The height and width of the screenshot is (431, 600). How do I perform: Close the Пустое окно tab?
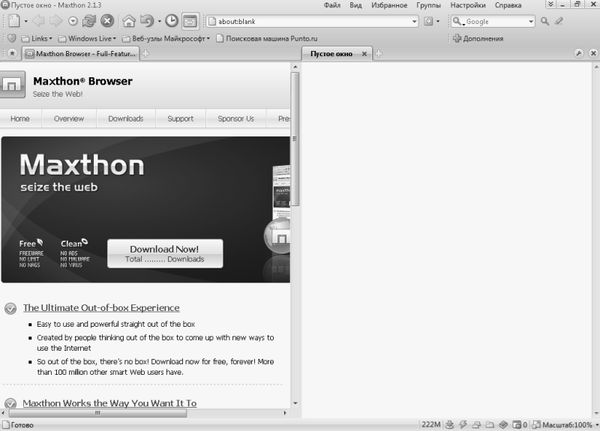click(x=363, y=53)
